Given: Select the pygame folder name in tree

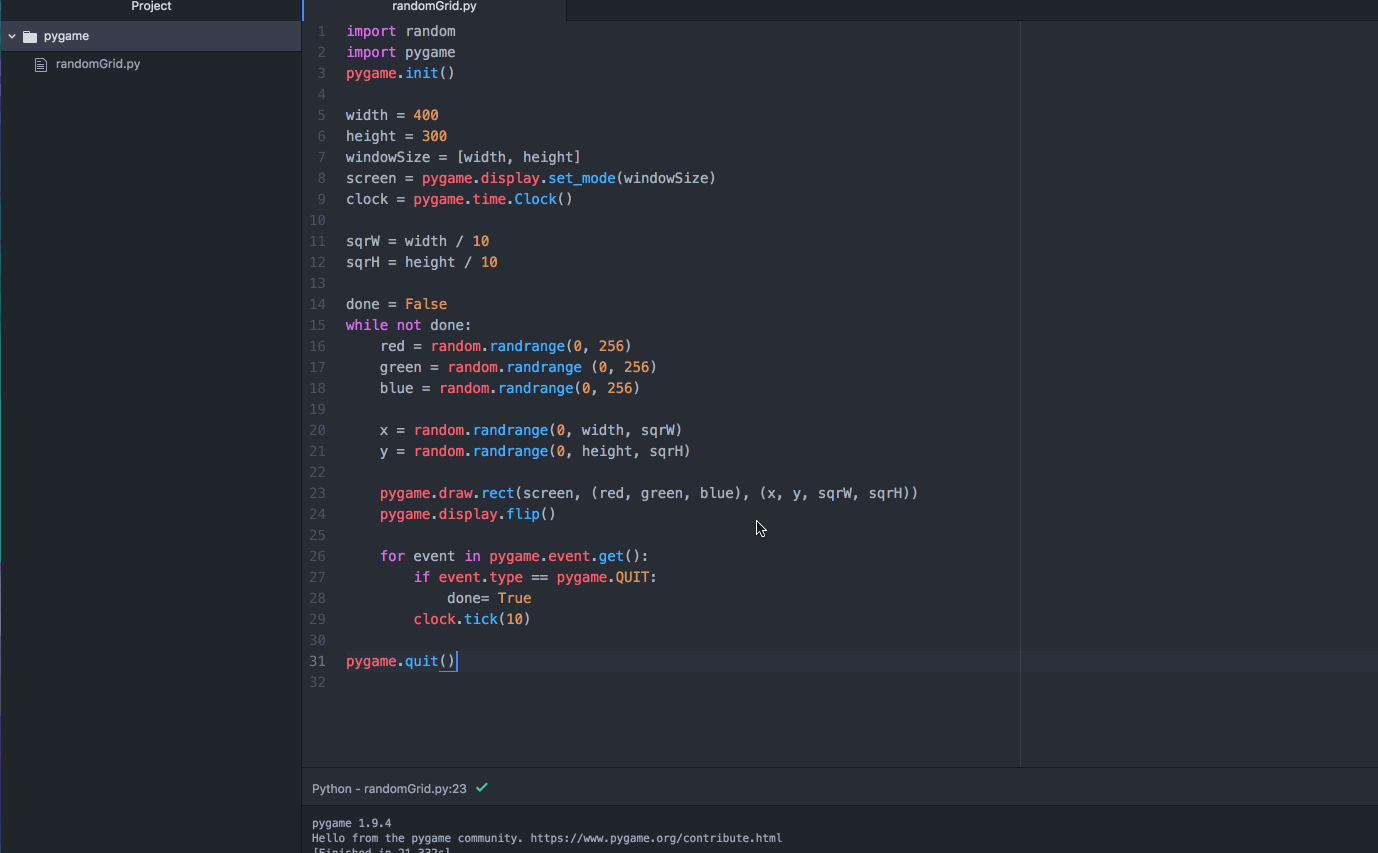Looking at the screenshot, I should point(66,36).
